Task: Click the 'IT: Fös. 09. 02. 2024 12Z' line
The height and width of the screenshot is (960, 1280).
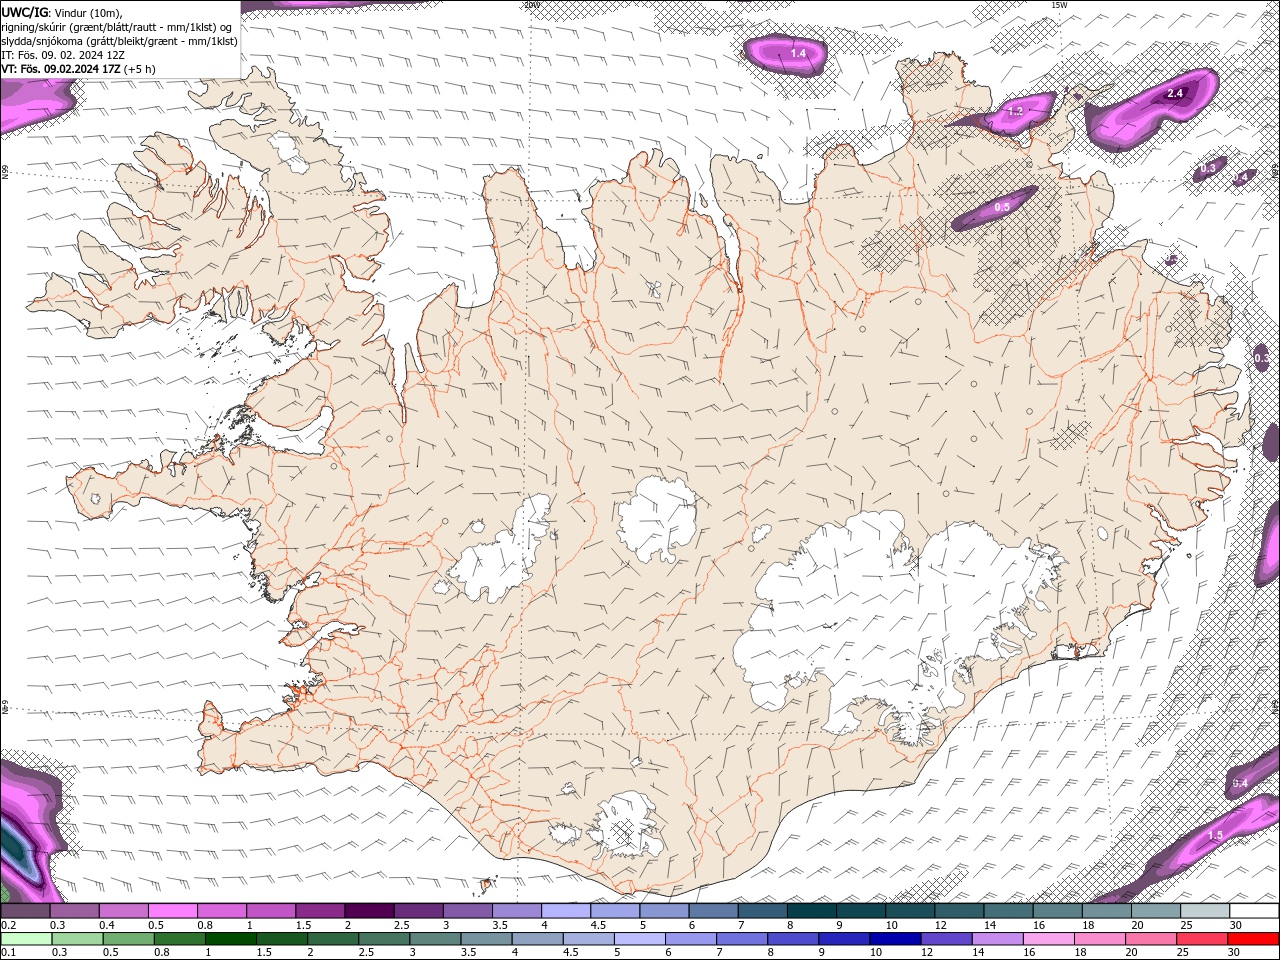Action: click(x=63, y=55)
